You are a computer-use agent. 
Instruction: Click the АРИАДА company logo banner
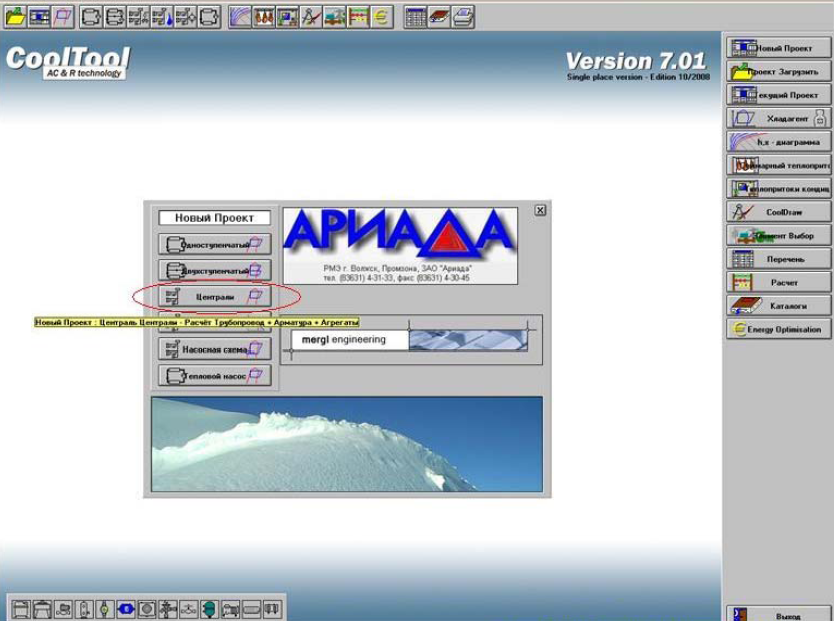pos(400,246)
